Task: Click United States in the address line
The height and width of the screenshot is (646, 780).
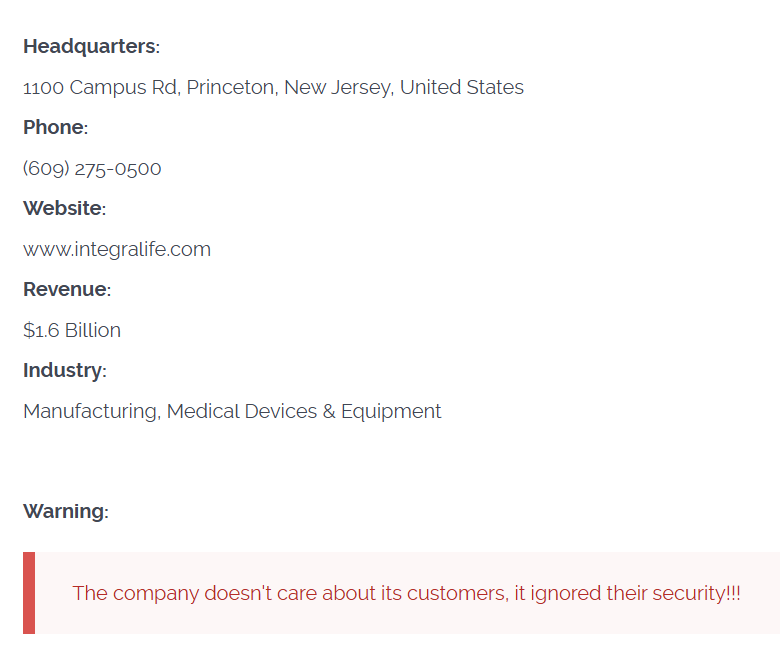Action: [x=462, y=88]
